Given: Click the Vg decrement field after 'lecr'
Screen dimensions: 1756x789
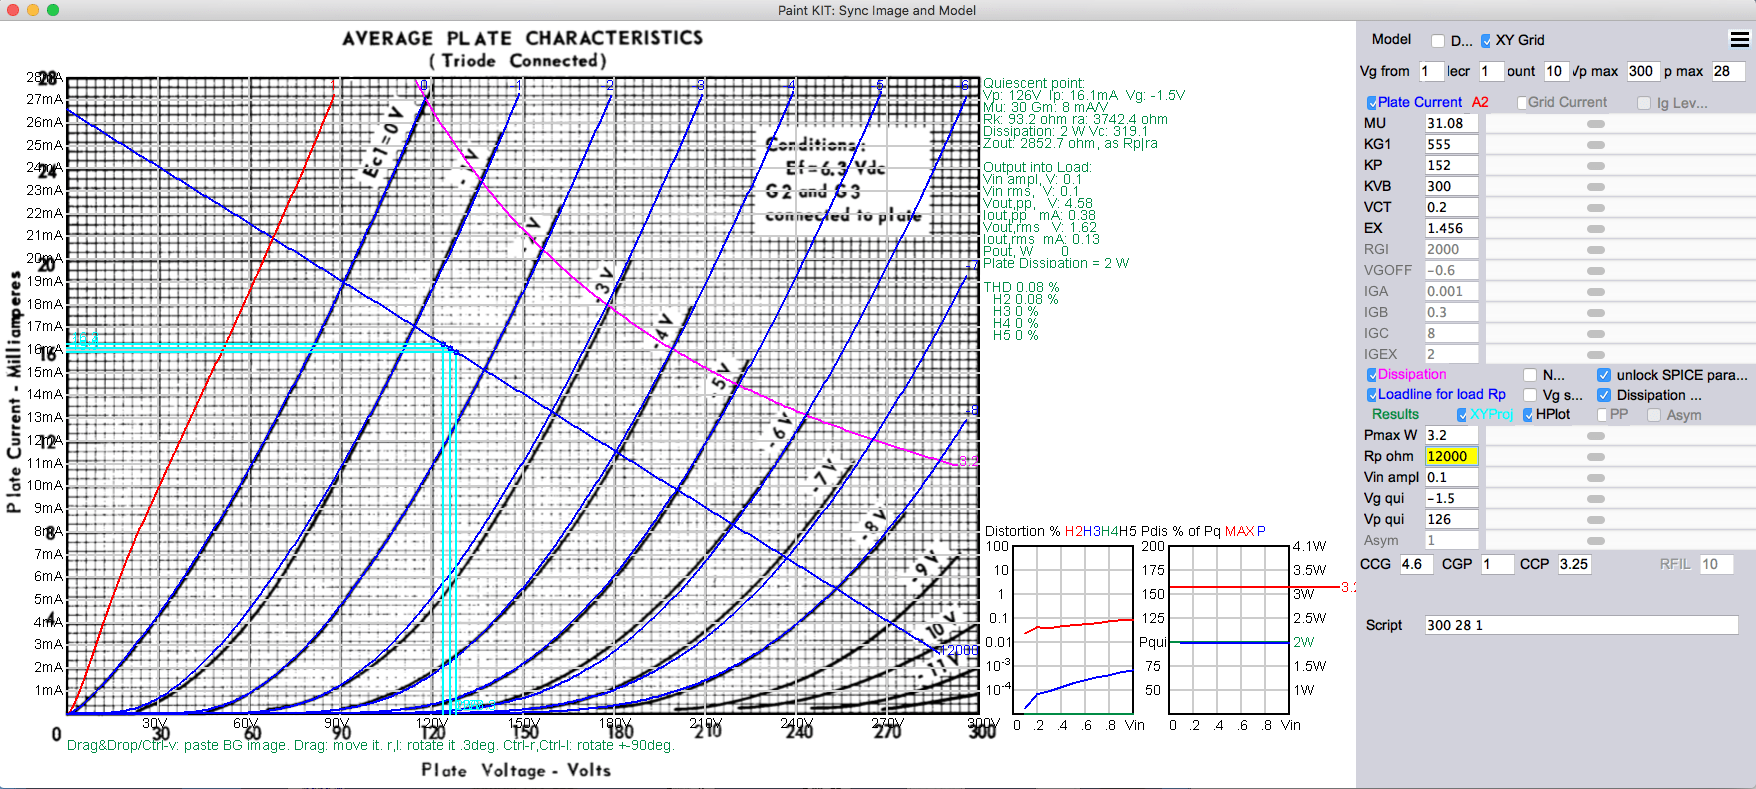Looking at the screenshot, I should (x=1490, y=71).
